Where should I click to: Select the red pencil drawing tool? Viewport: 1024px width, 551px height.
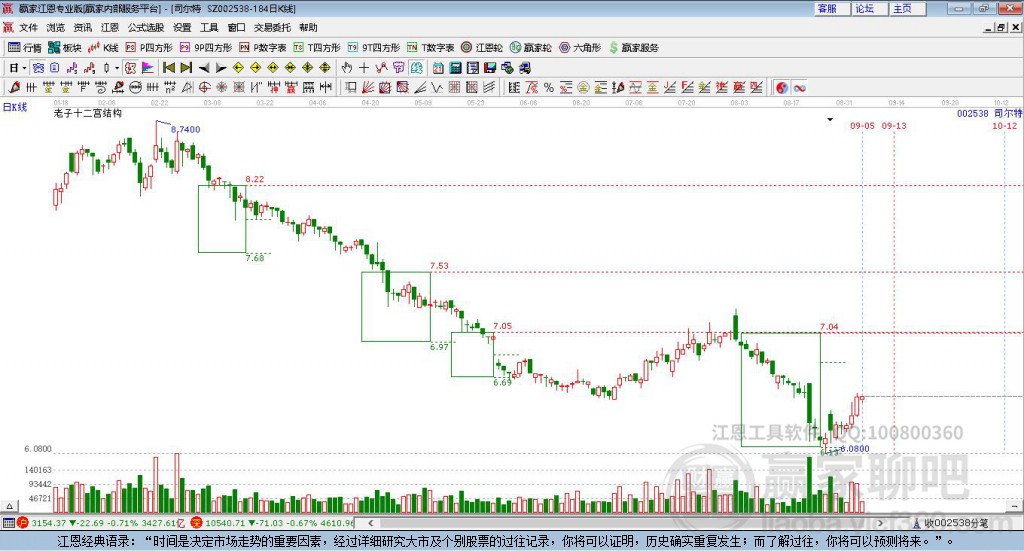(x=14, y=87)
